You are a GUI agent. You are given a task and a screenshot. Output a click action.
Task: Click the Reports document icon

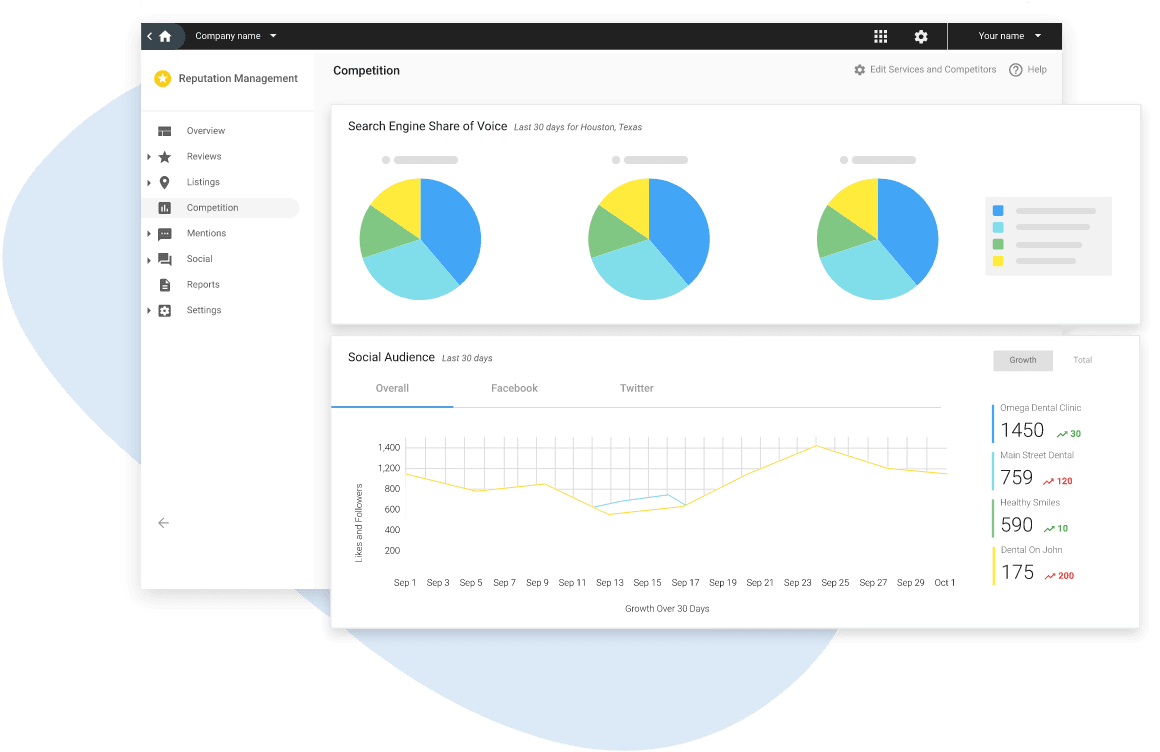165,285
